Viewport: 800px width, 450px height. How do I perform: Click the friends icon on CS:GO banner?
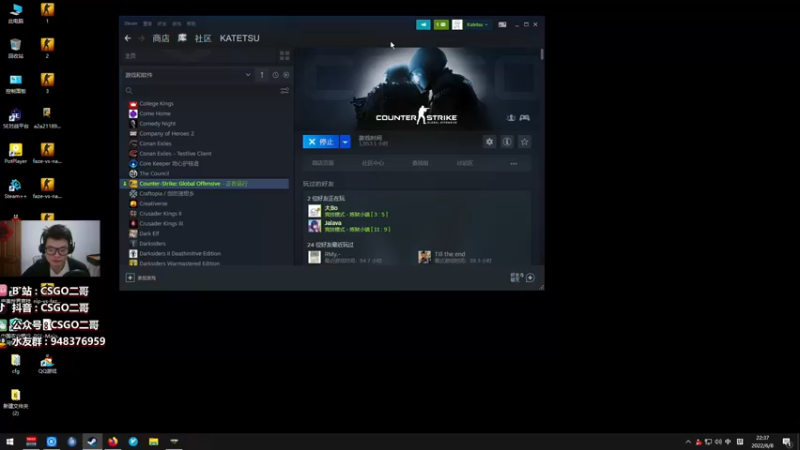click(511, 118)
